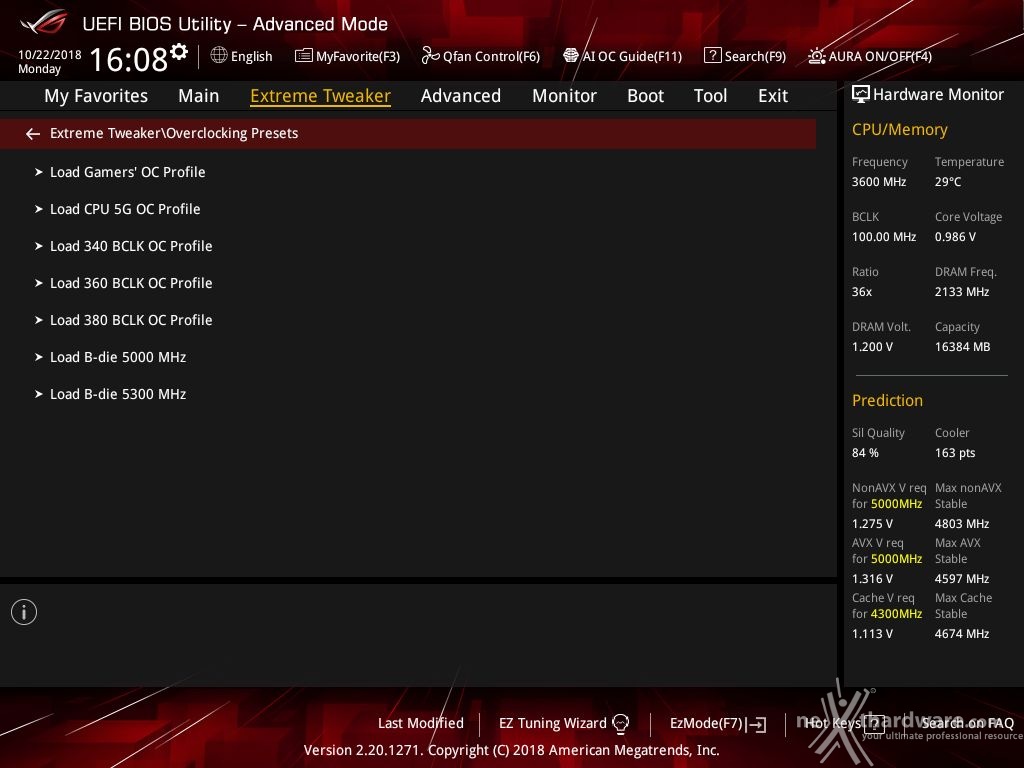The height and width of the screenshot is (768, 1024).
Task: Click the AURA light icon
Action: click(816, 56)
